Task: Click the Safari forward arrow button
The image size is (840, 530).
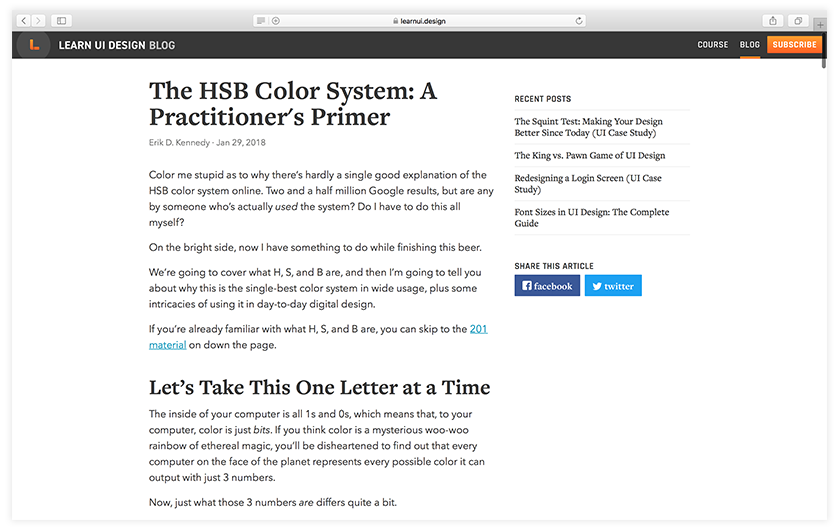Action: [38, 20]
